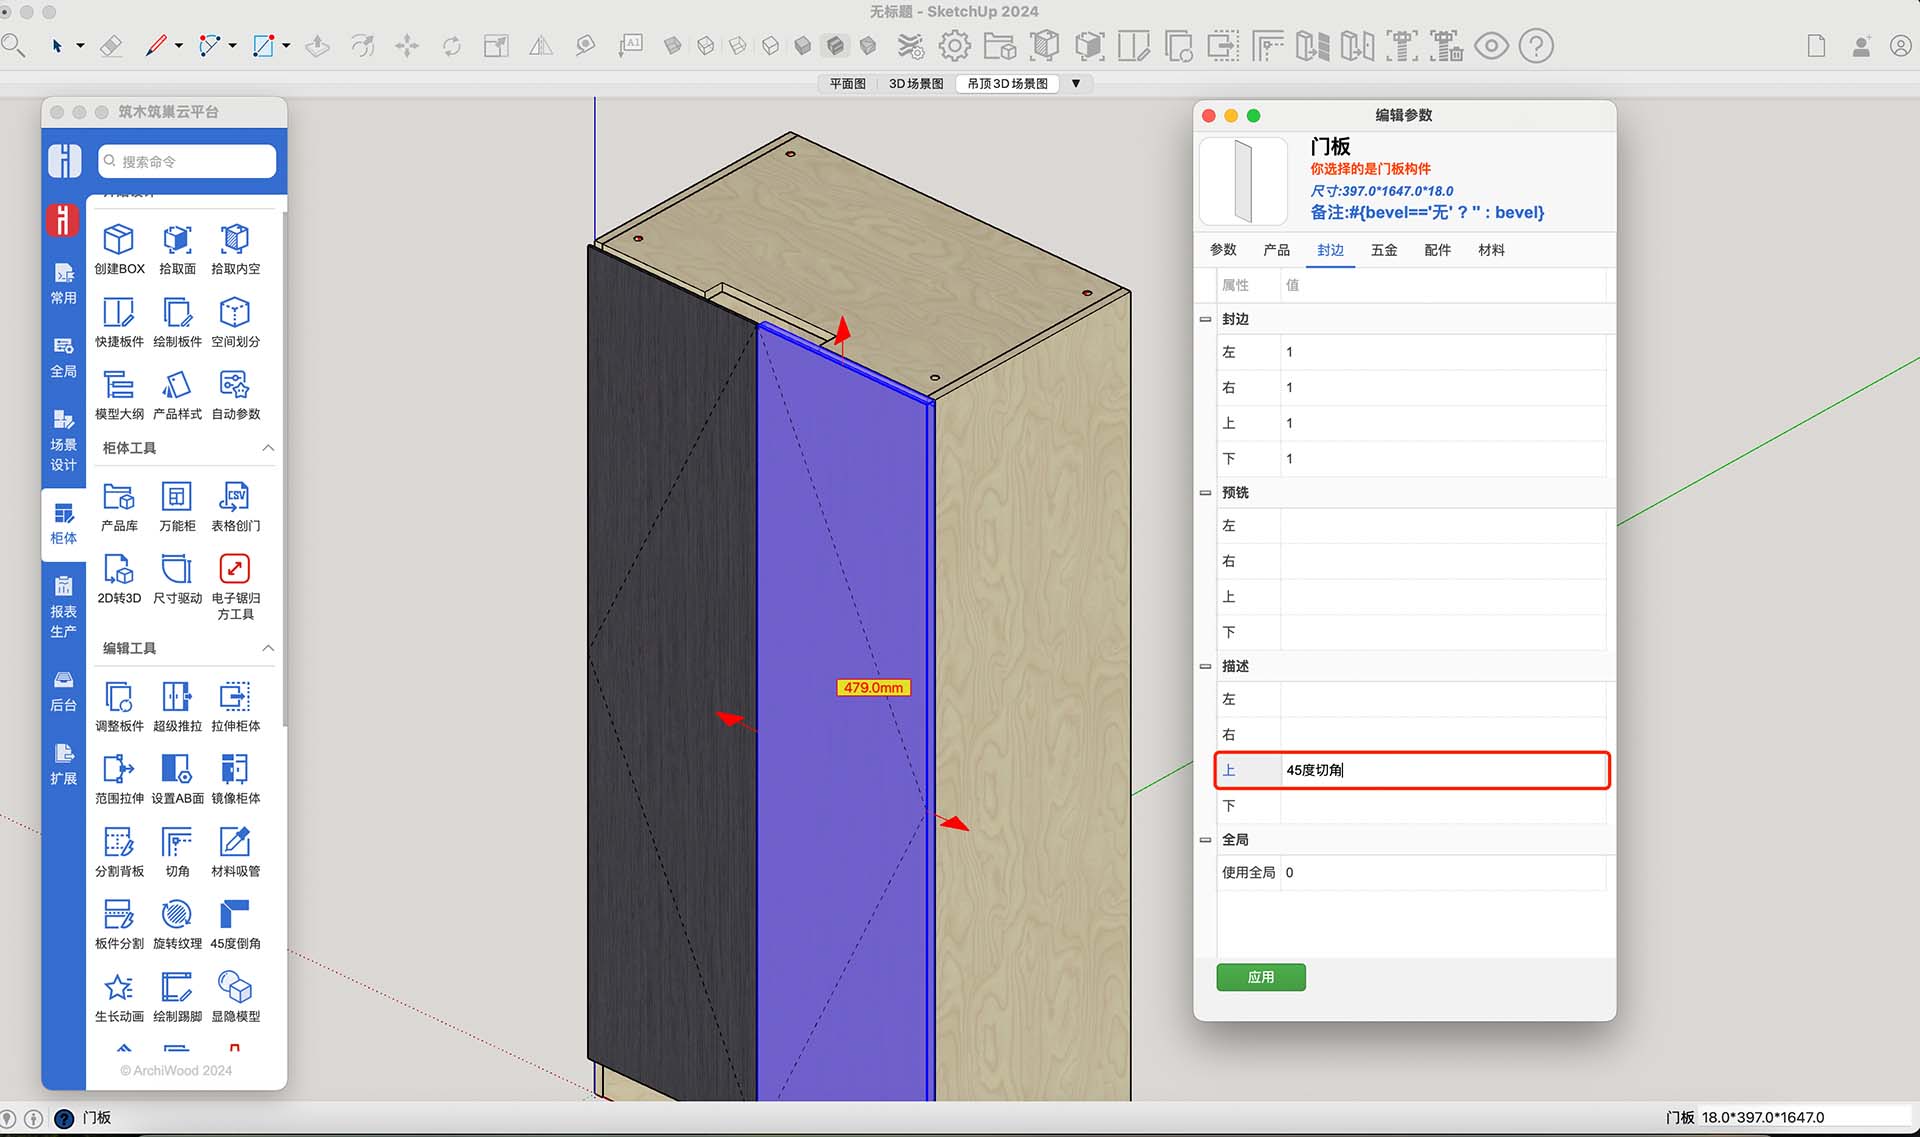Choose the 范围拉伸 tool
1920x1137 pixels.
pyautogui.click(x=119, y=769)
